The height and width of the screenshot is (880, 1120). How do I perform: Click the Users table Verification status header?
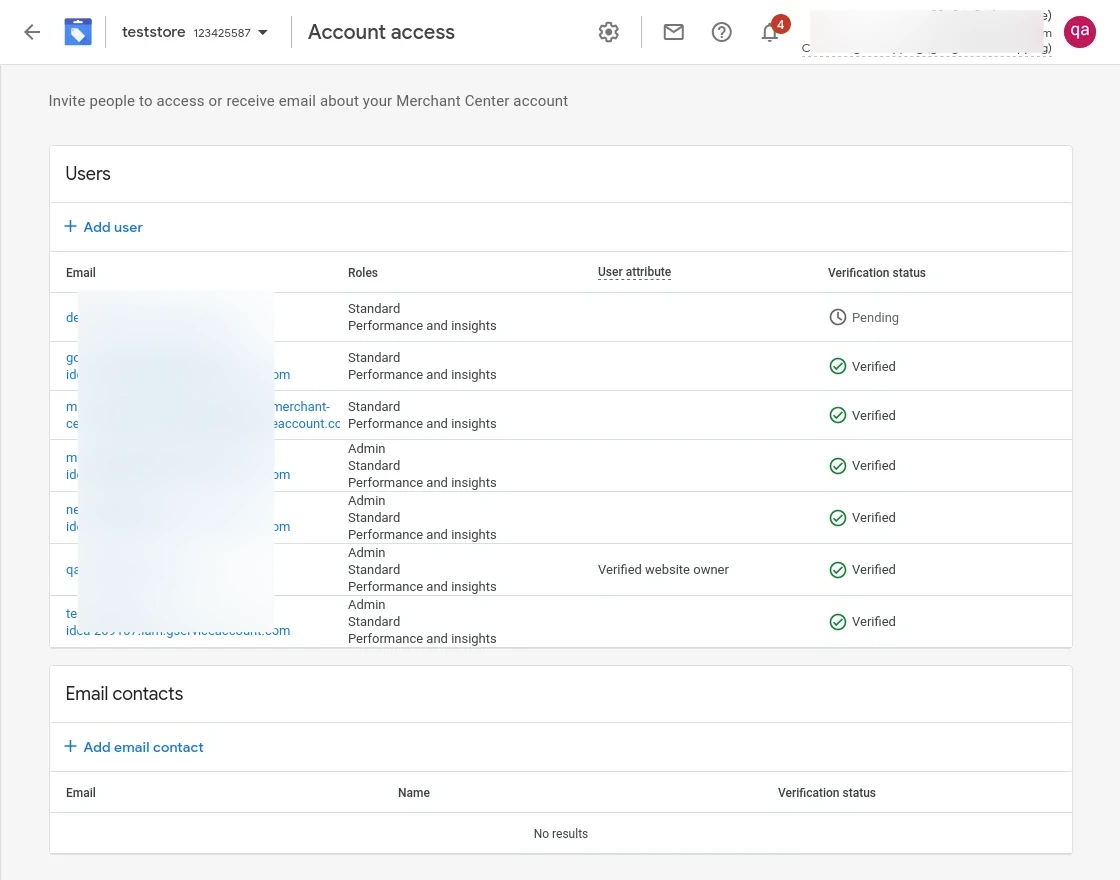pos(876,273)
